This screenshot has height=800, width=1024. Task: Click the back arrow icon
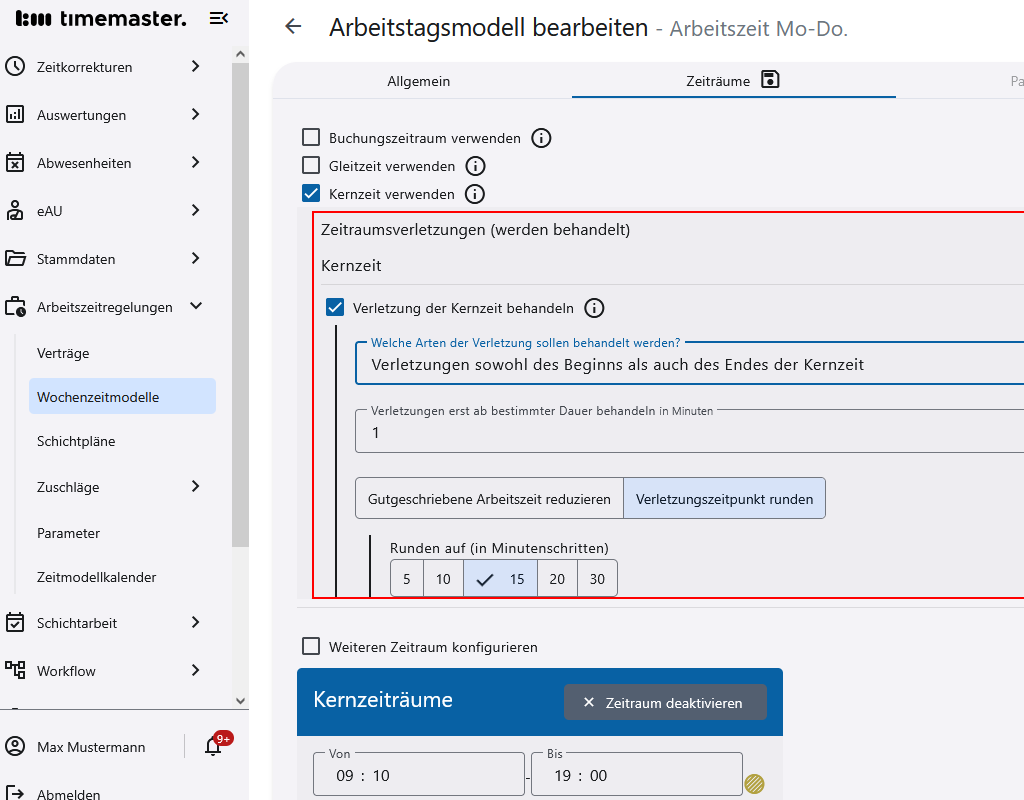pyautogui.click(x=293, y=27)
